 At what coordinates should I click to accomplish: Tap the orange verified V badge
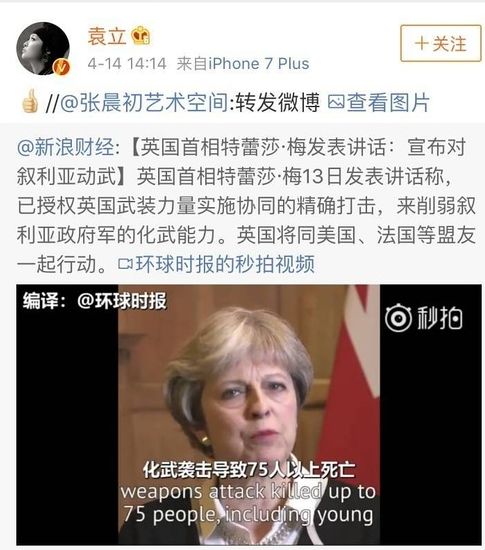(61, 67)
